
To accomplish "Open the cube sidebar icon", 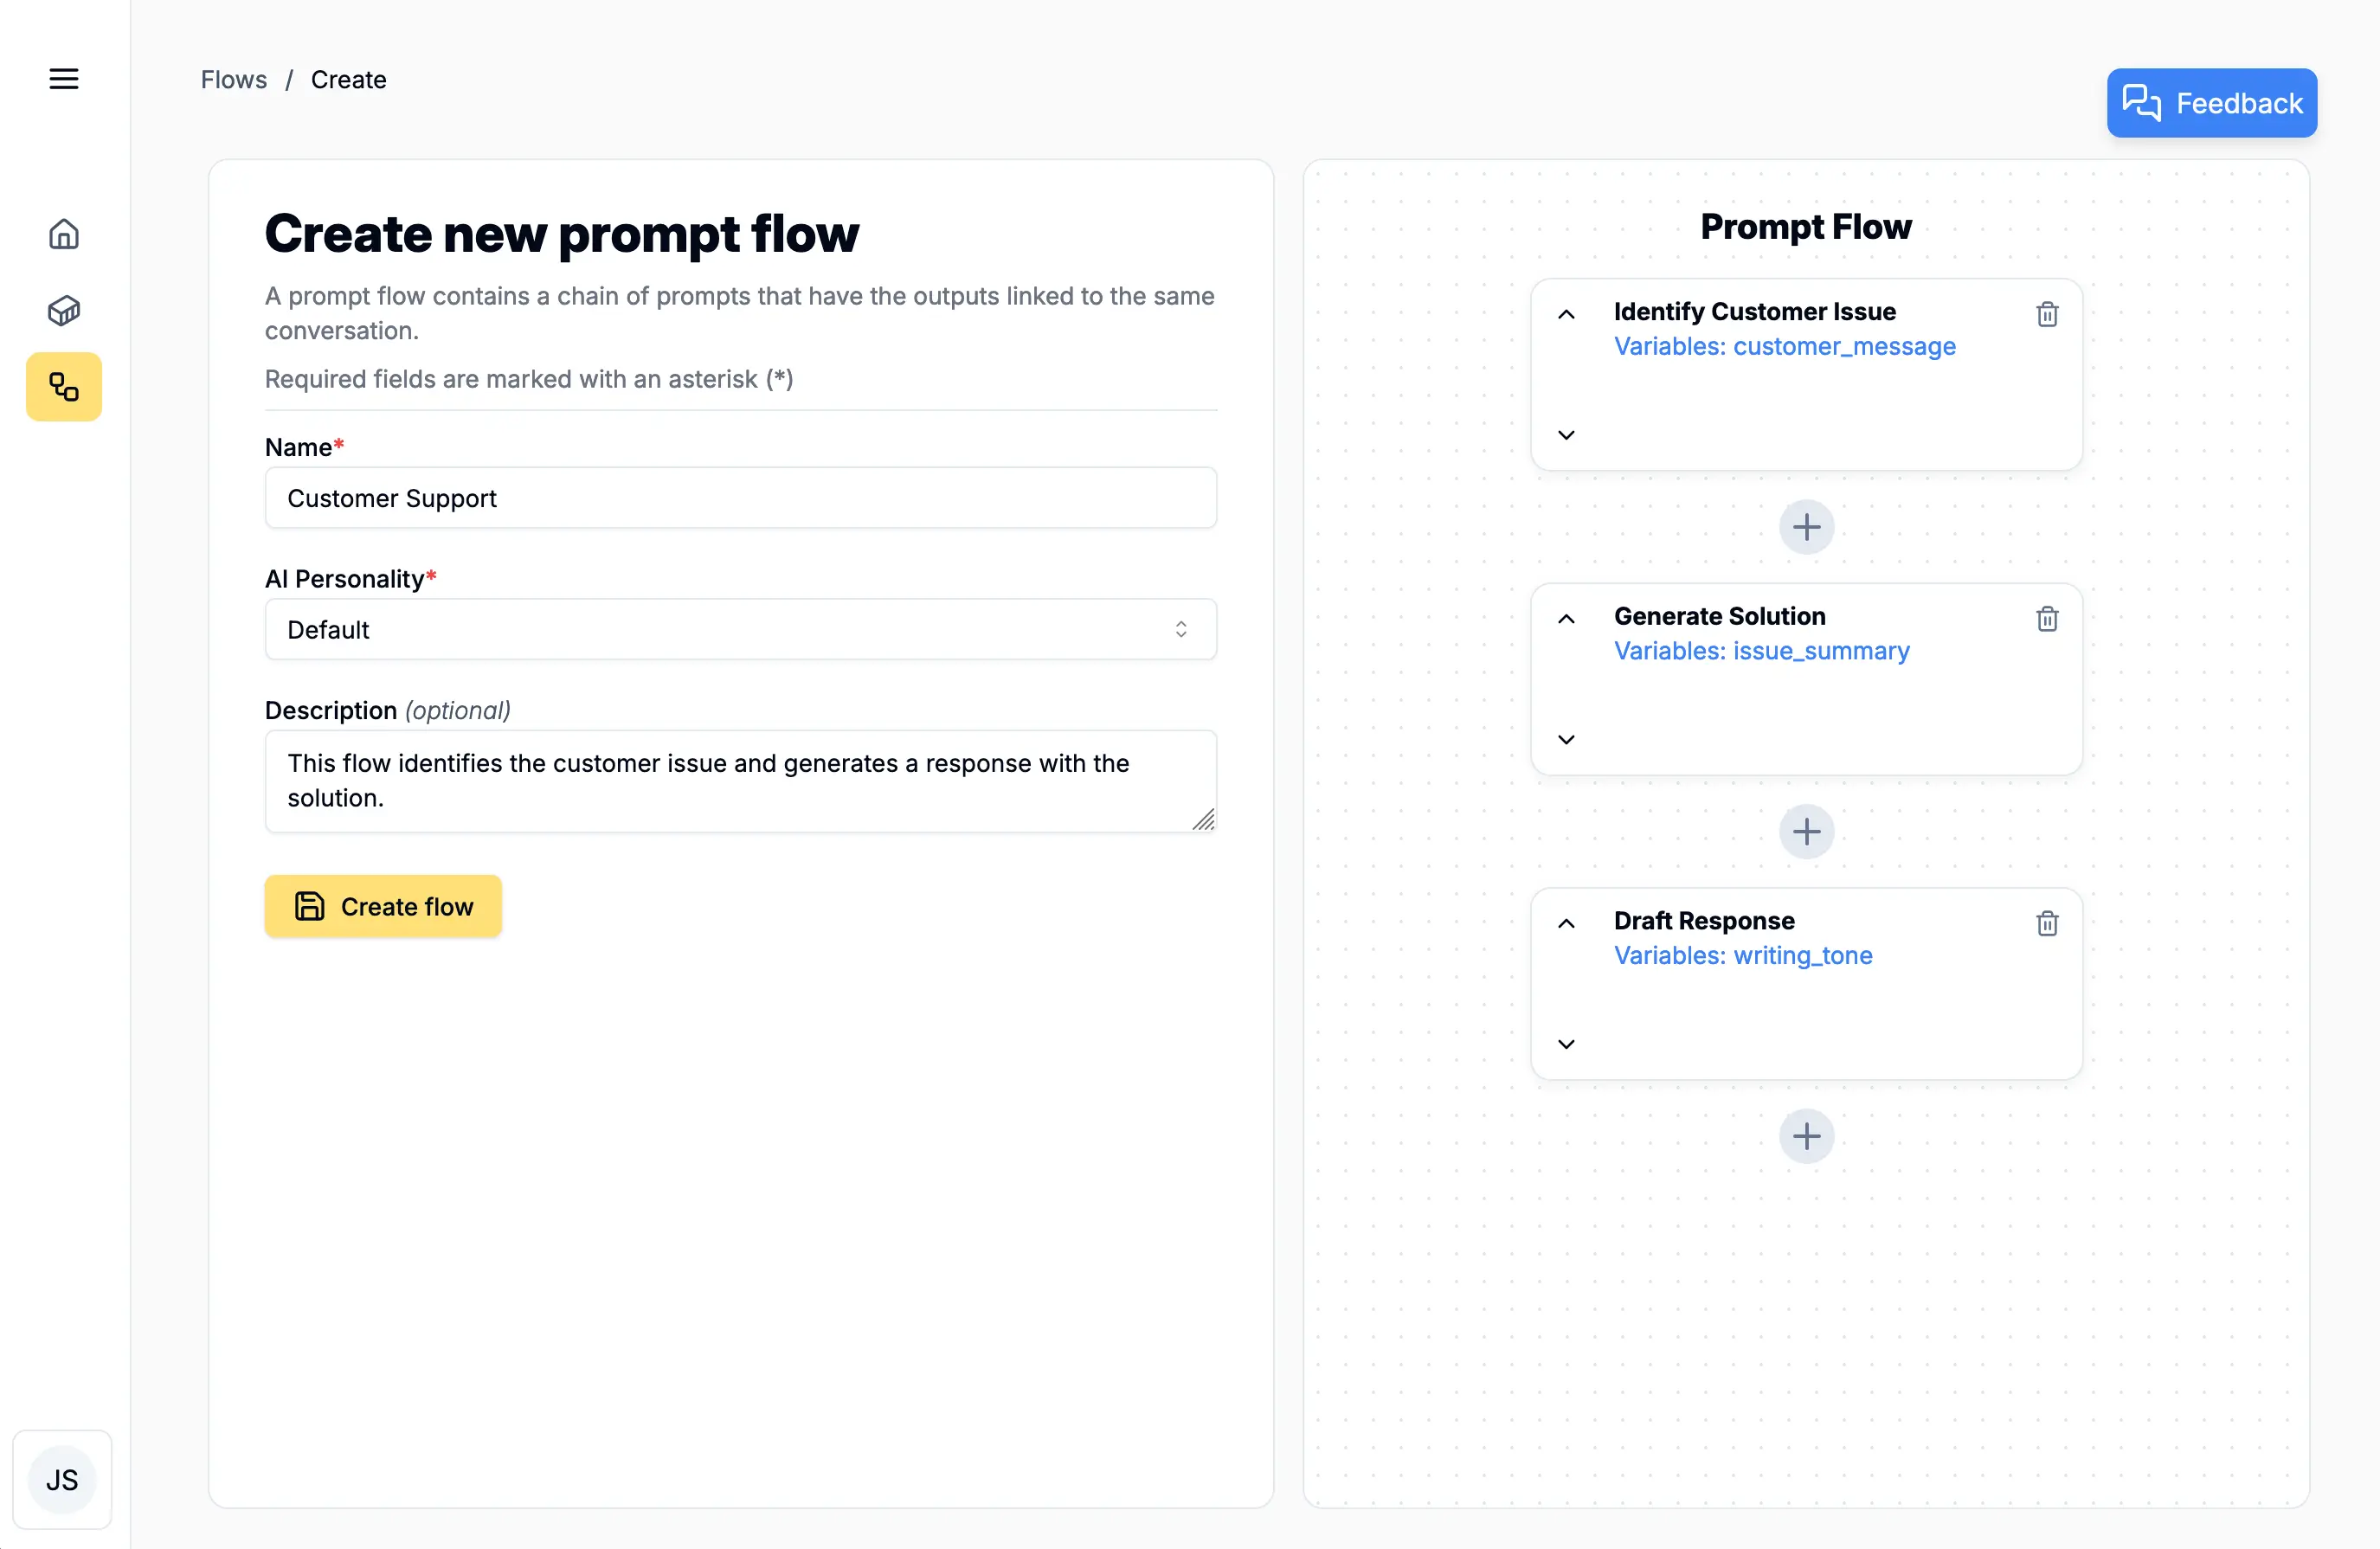I will (x=64, y=311).
